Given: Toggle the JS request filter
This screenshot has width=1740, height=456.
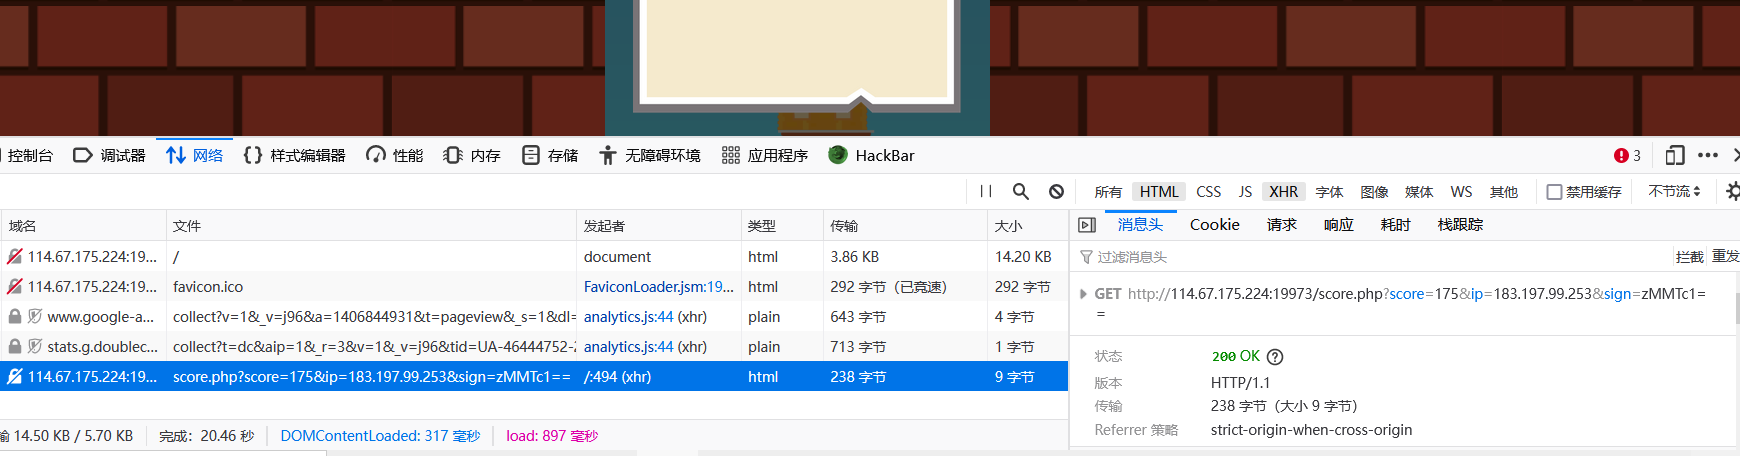Looking at the screenshot, I should [1245, 192].
